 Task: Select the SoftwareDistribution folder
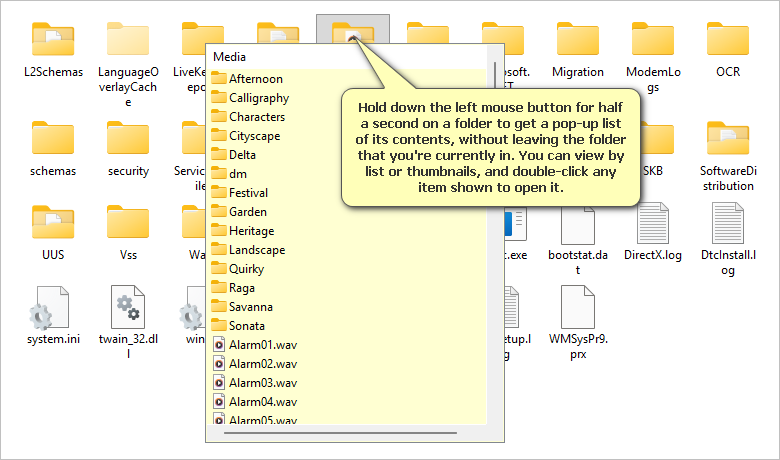click(x=727, y=140)
